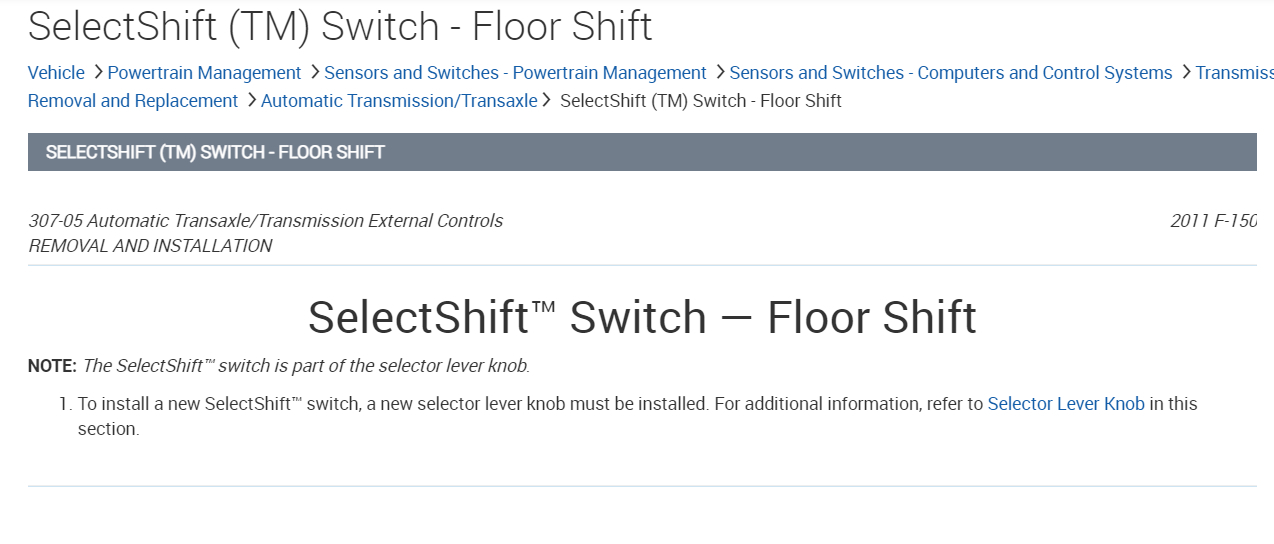
Task: Click the chevron after Removal and Replacement
Action: pyautogui.click(x=250, y=100)
